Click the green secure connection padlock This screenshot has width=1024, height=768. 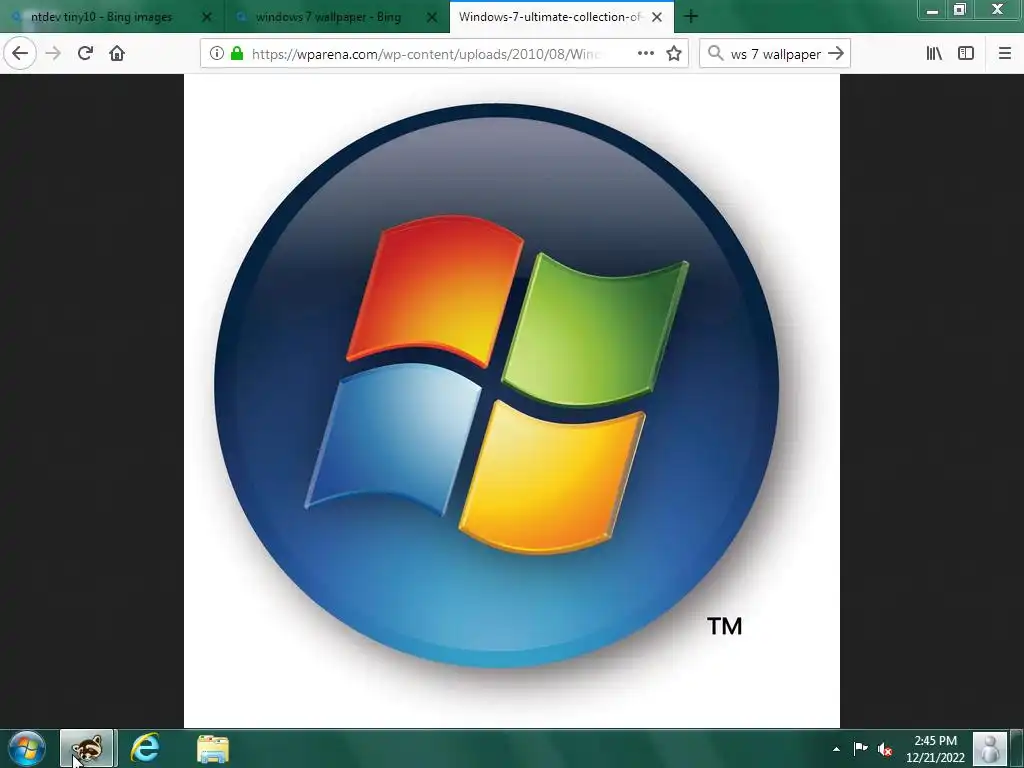tap(237, 54)
